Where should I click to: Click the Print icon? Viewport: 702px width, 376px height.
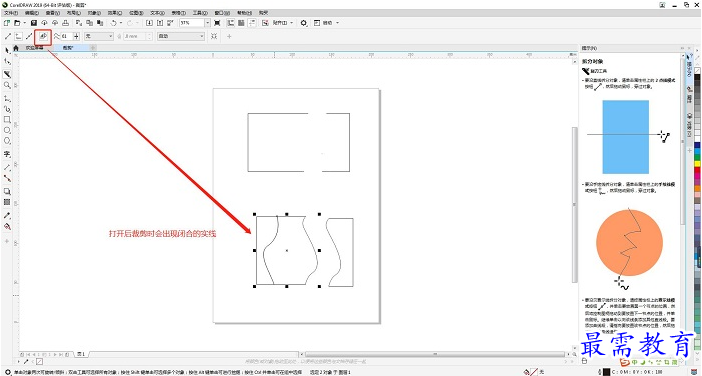click(x=65, y=22)
